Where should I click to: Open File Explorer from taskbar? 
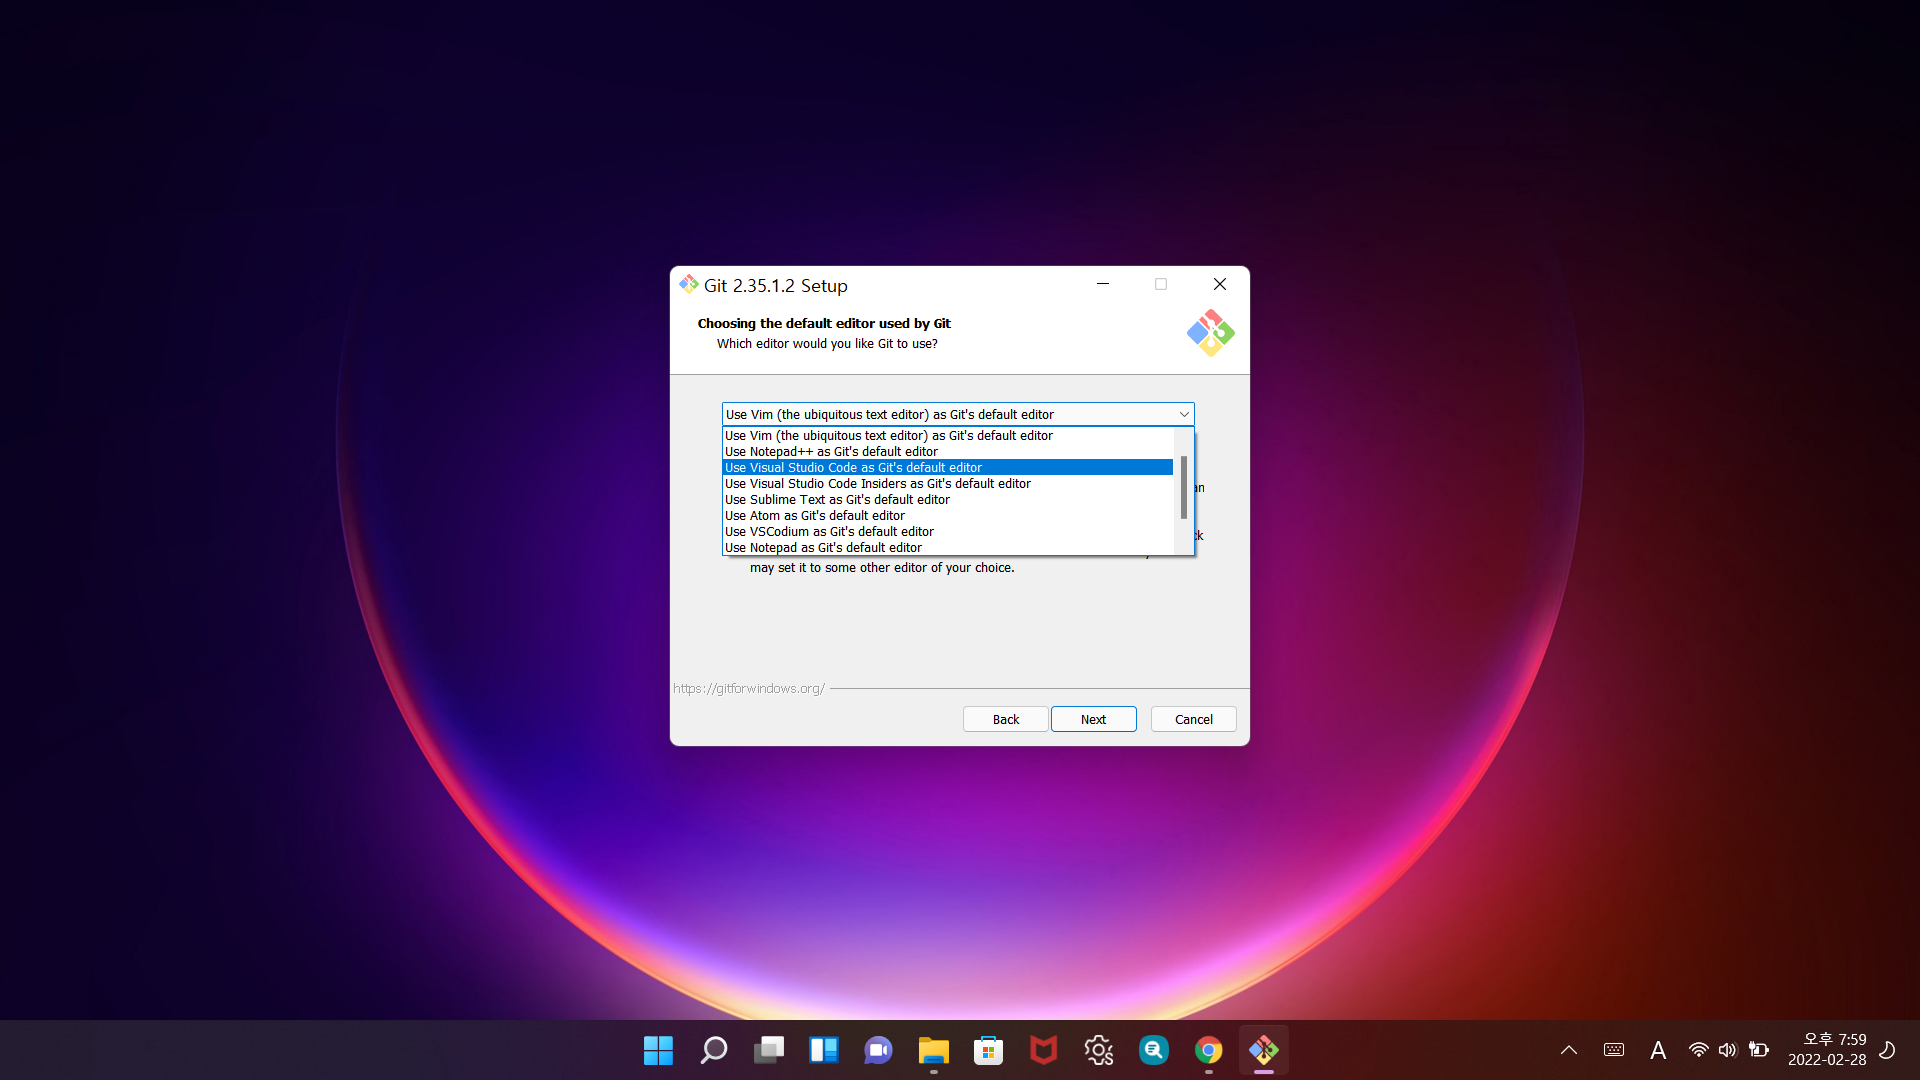point(933,1050)
